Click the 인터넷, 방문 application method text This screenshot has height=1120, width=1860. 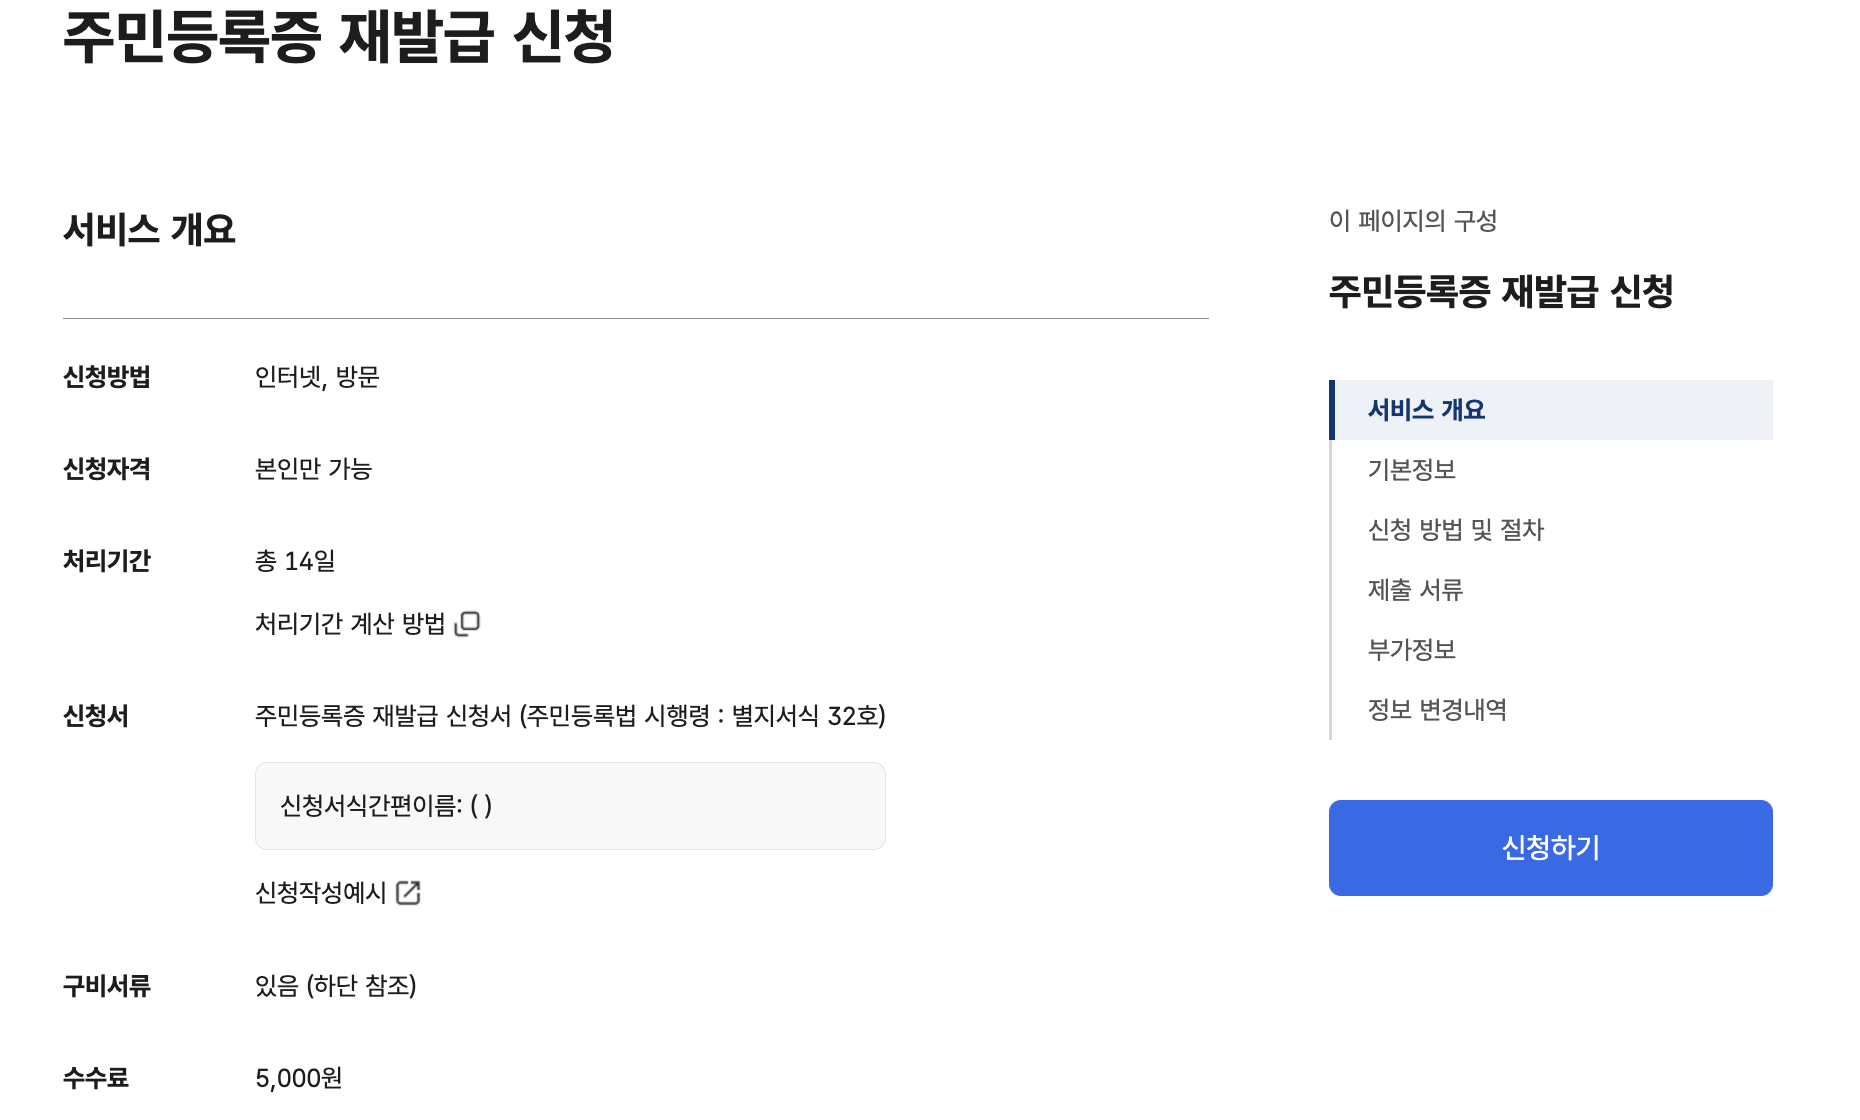[318, 377]
